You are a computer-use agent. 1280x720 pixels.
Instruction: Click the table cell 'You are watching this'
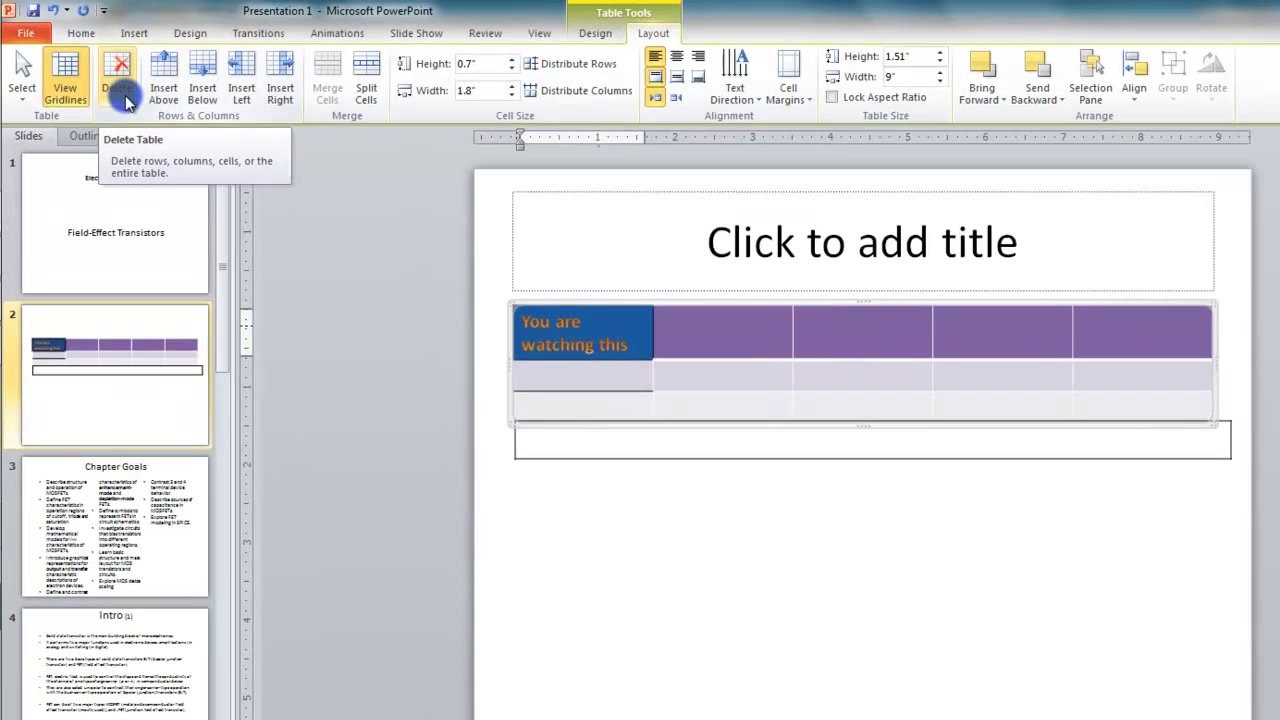coord(583,333)
